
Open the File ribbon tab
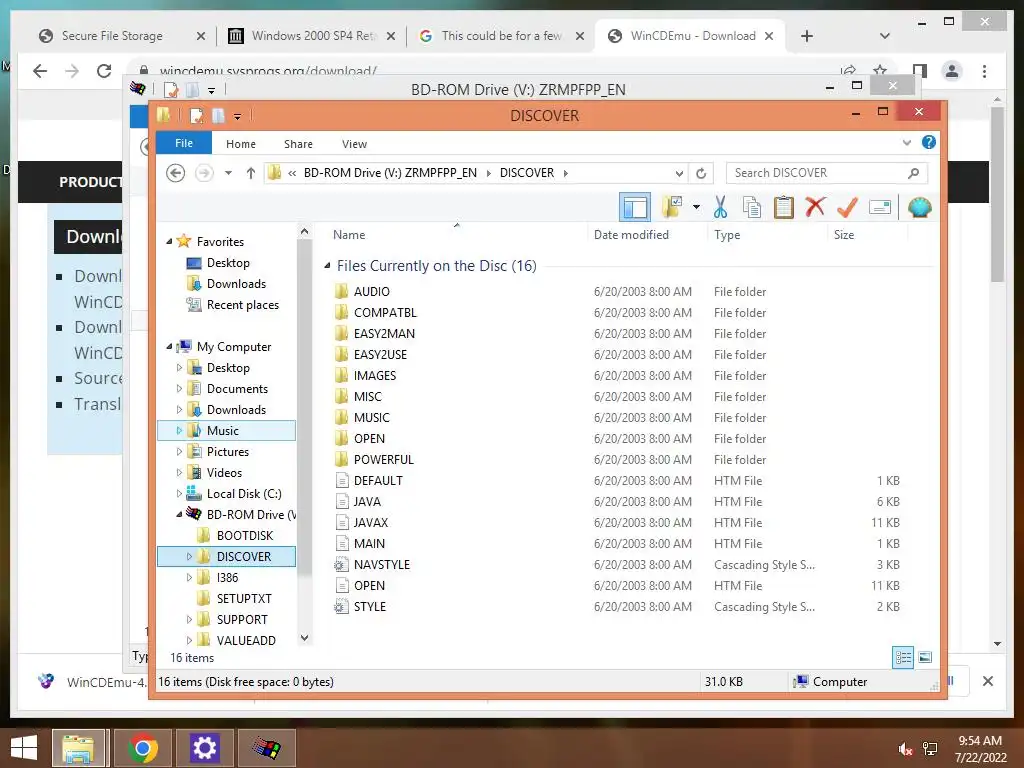tap(184, 143)
